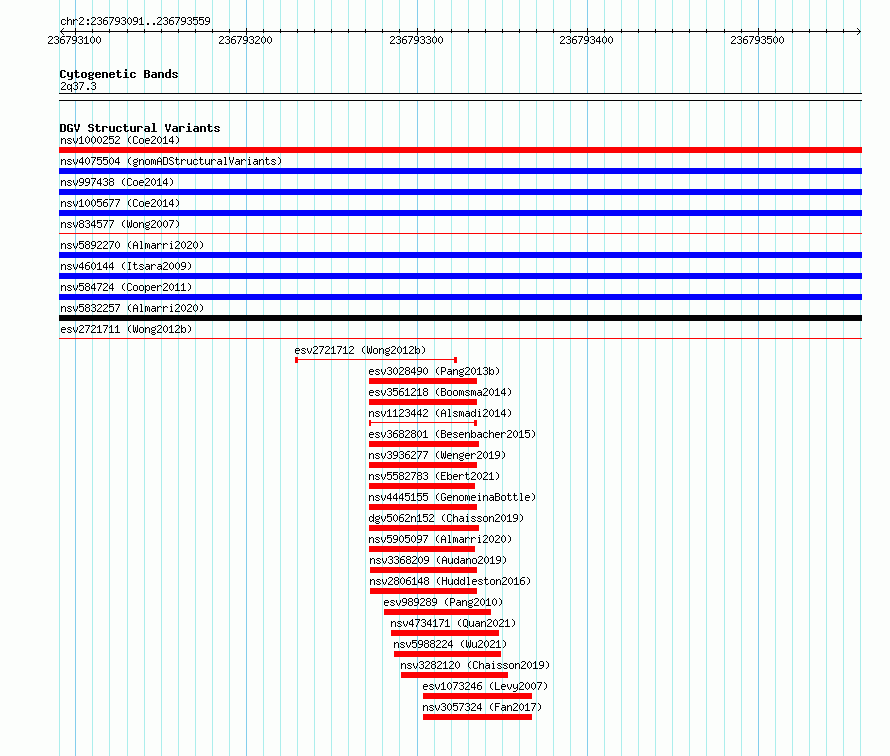Click the red nsv3282120 variant bar
Image resolution: width=890 pixels, height=756 pixels.
pyautogui.click(x=454, y=675)
